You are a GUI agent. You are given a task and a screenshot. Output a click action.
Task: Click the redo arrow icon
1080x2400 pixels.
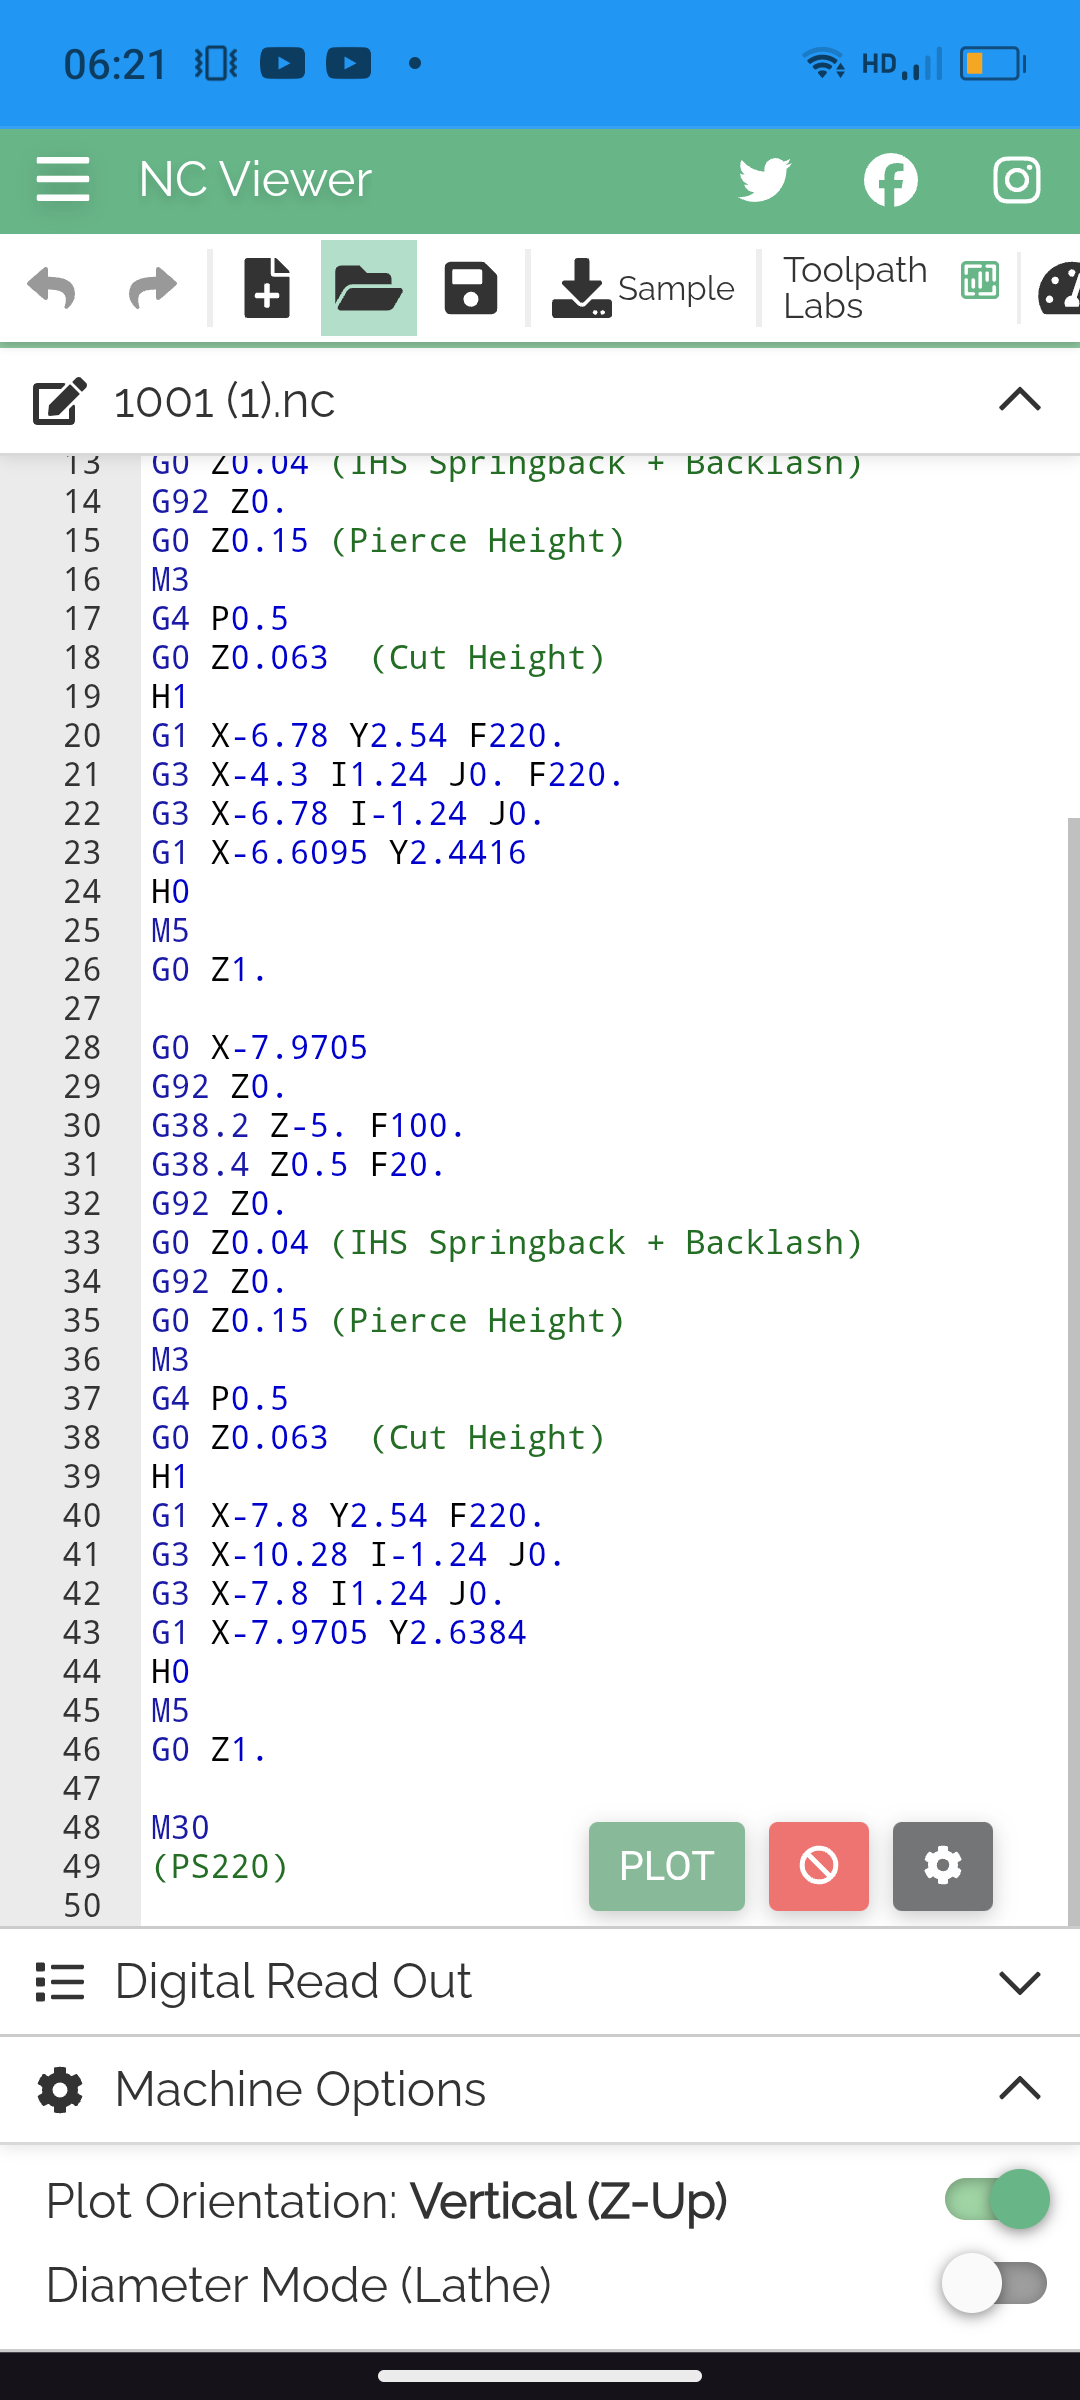(x=153, y=289)
